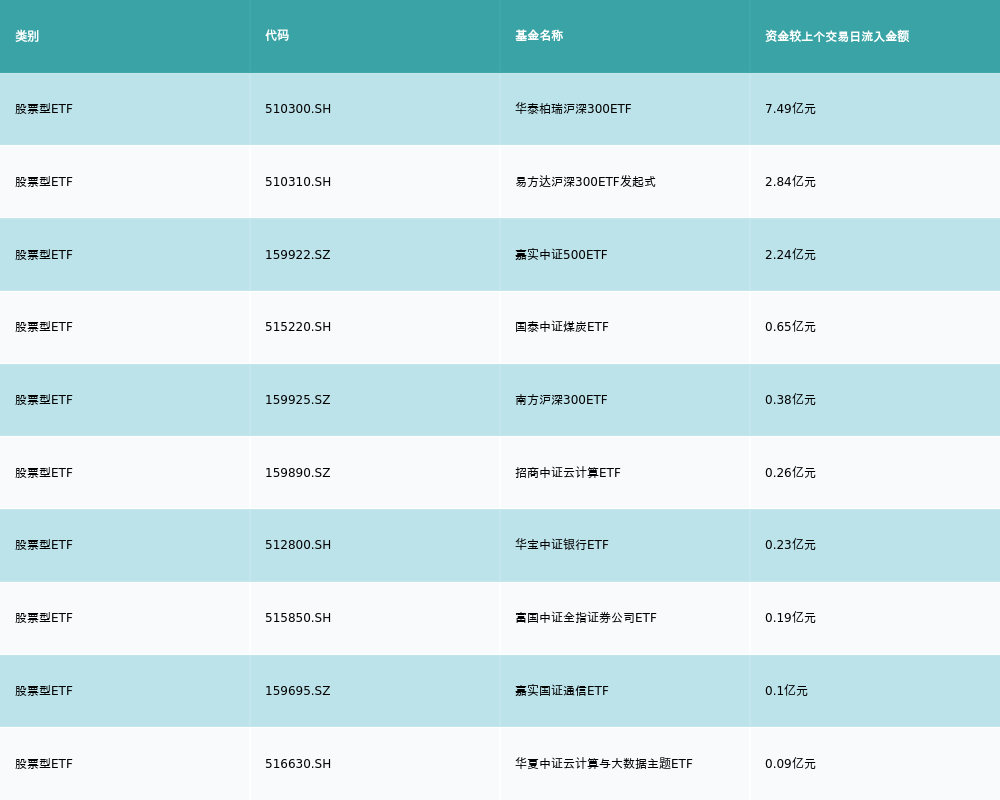Select fund code 516630.SH
Viewport: 1000px width, 800px height.
(298, 764)
